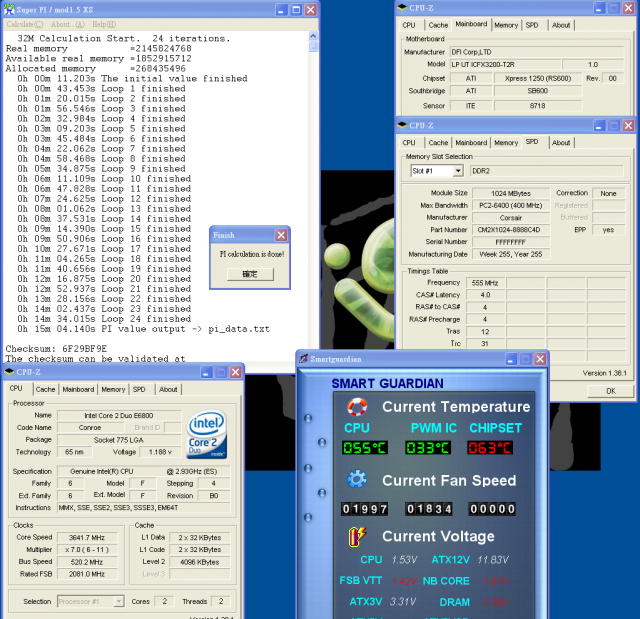
Task: Switch to CPU tab in Mainboard window
Action: click(x=409, y=25)
